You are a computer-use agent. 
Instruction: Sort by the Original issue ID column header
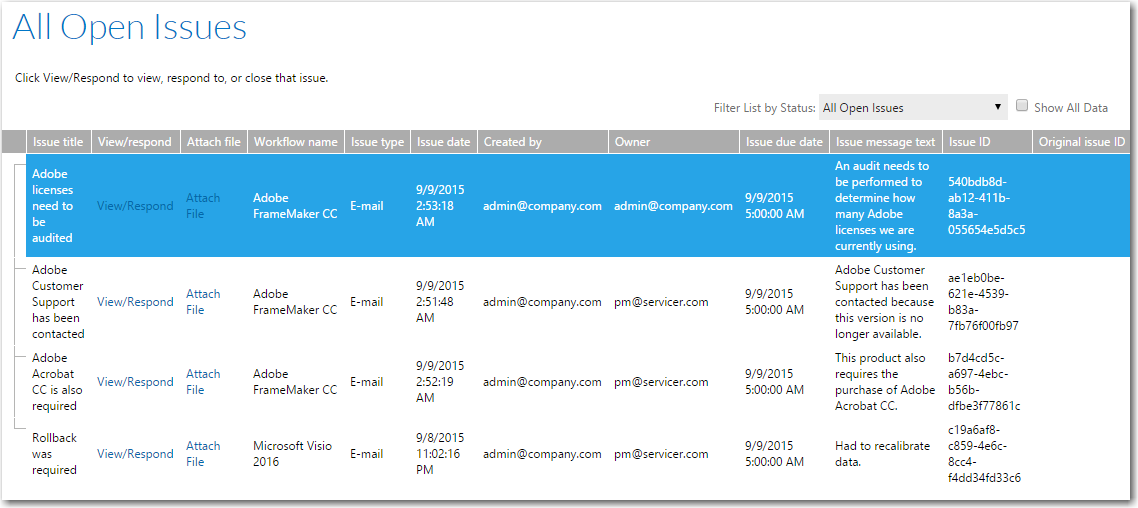point(1082,142)
